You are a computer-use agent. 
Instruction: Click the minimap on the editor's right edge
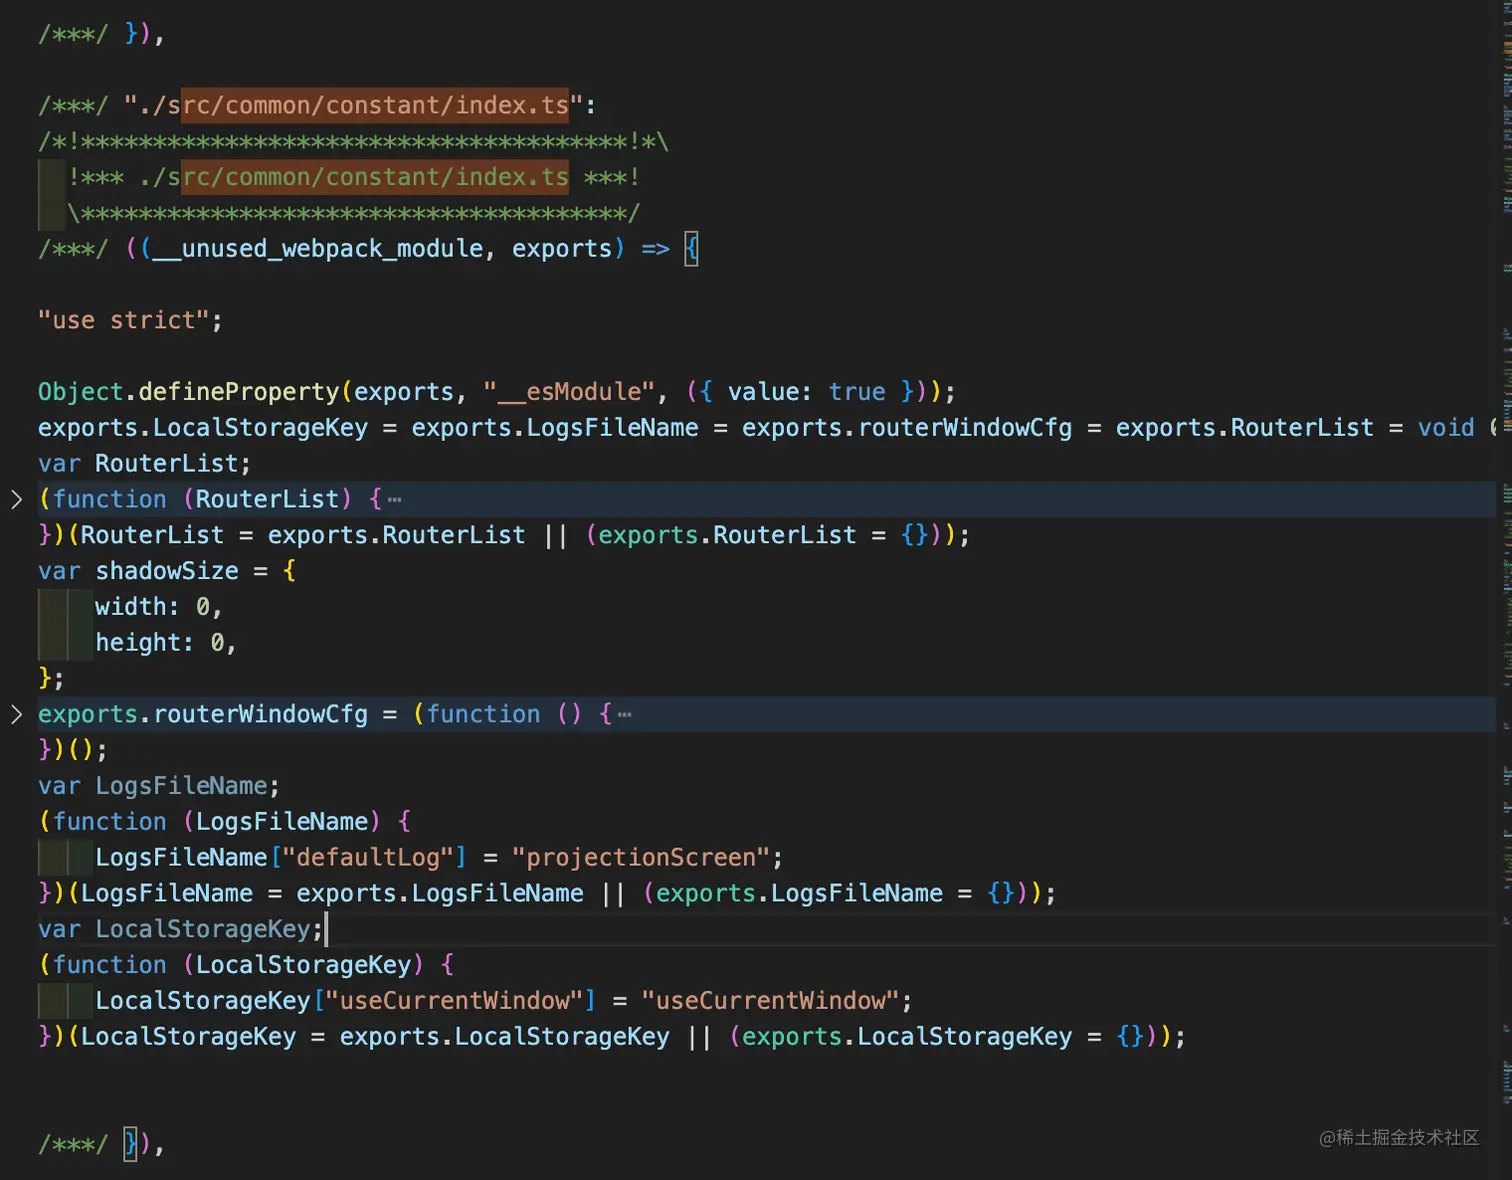tap(1505, 590)
